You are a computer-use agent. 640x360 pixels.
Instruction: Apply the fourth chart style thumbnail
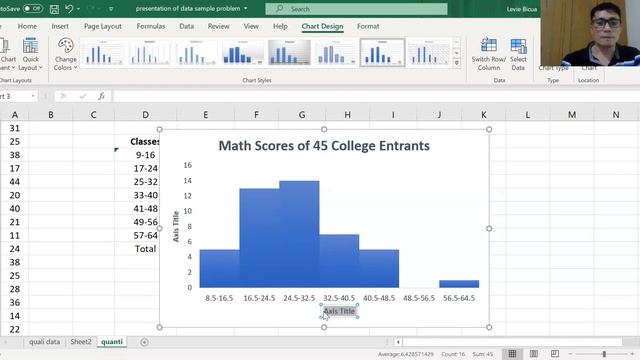[x=242, y=53]
